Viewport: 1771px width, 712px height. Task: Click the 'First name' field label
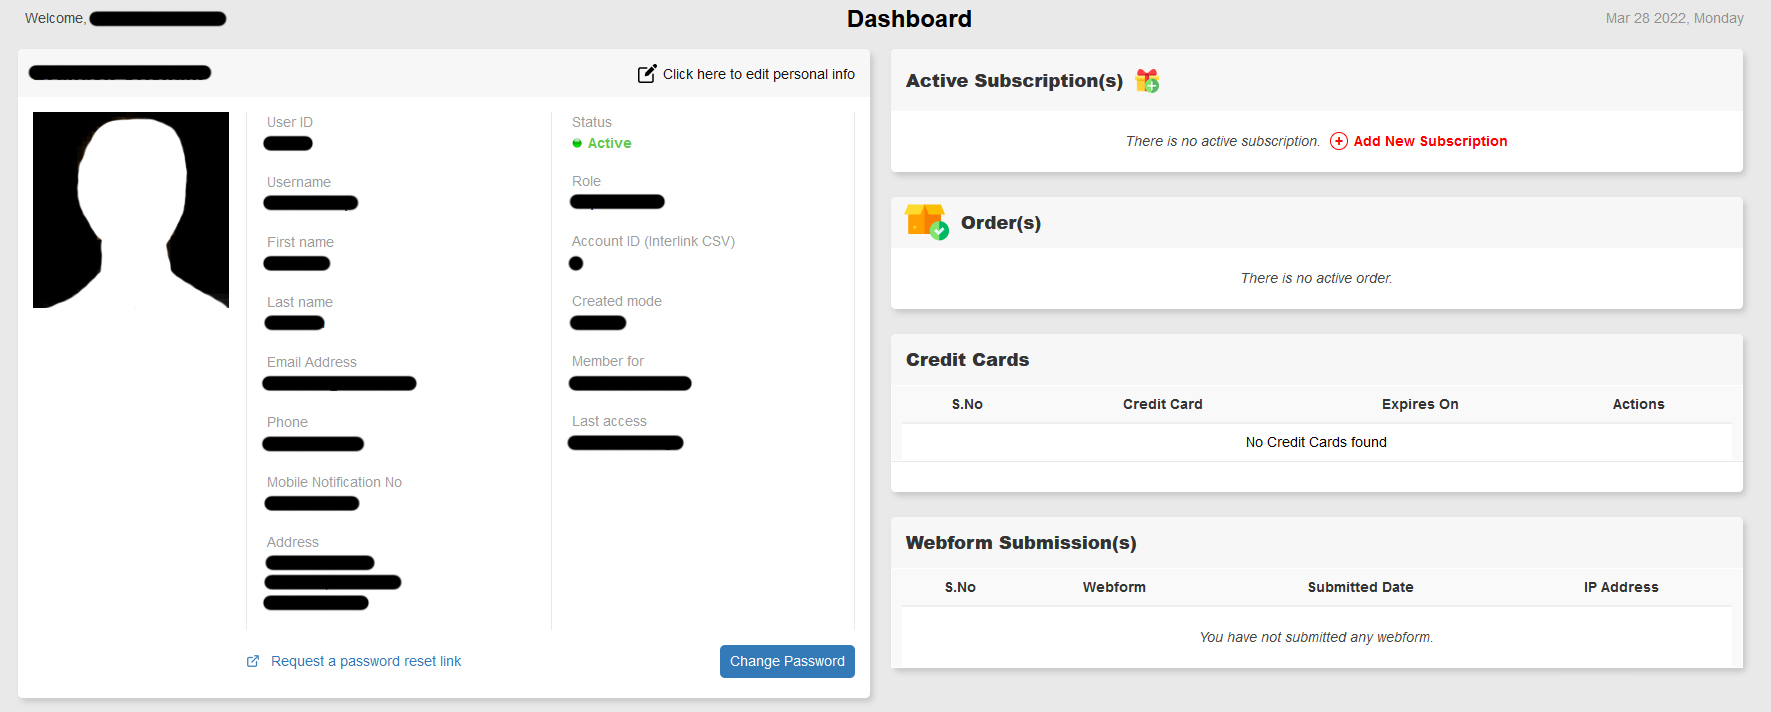click(300, 242)
